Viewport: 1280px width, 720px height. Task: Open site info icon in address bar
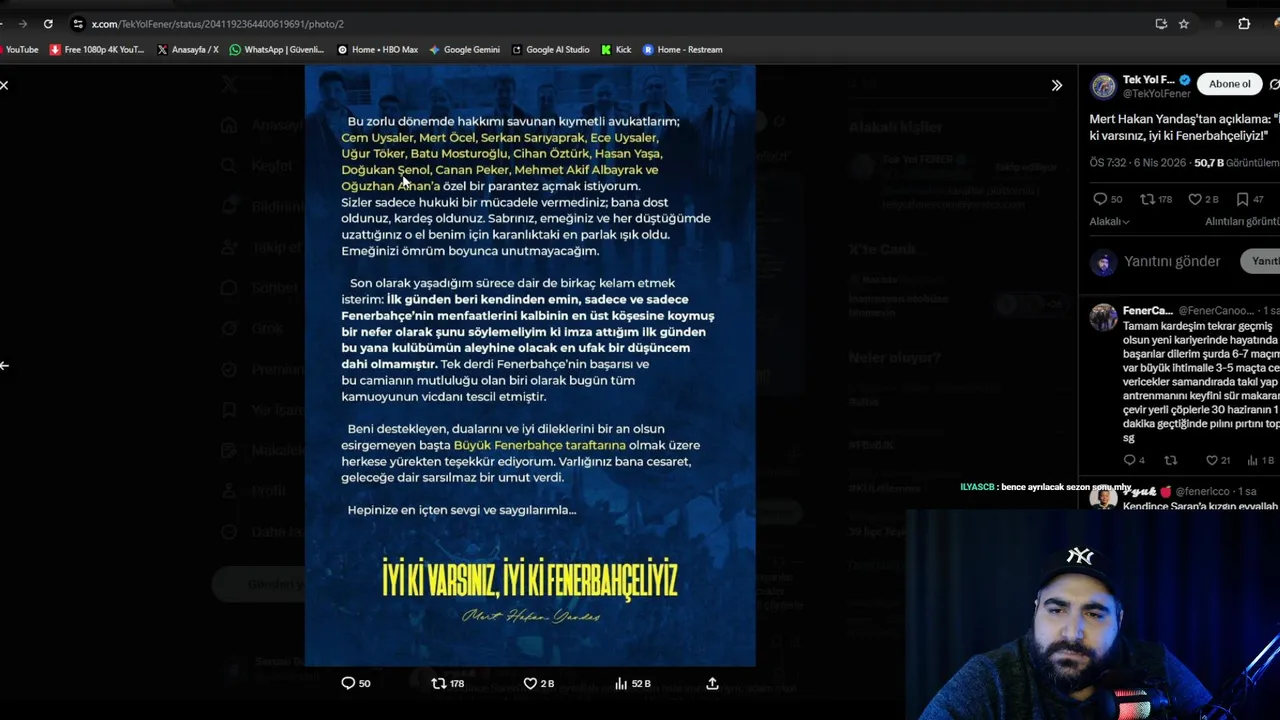click(78, 23)
